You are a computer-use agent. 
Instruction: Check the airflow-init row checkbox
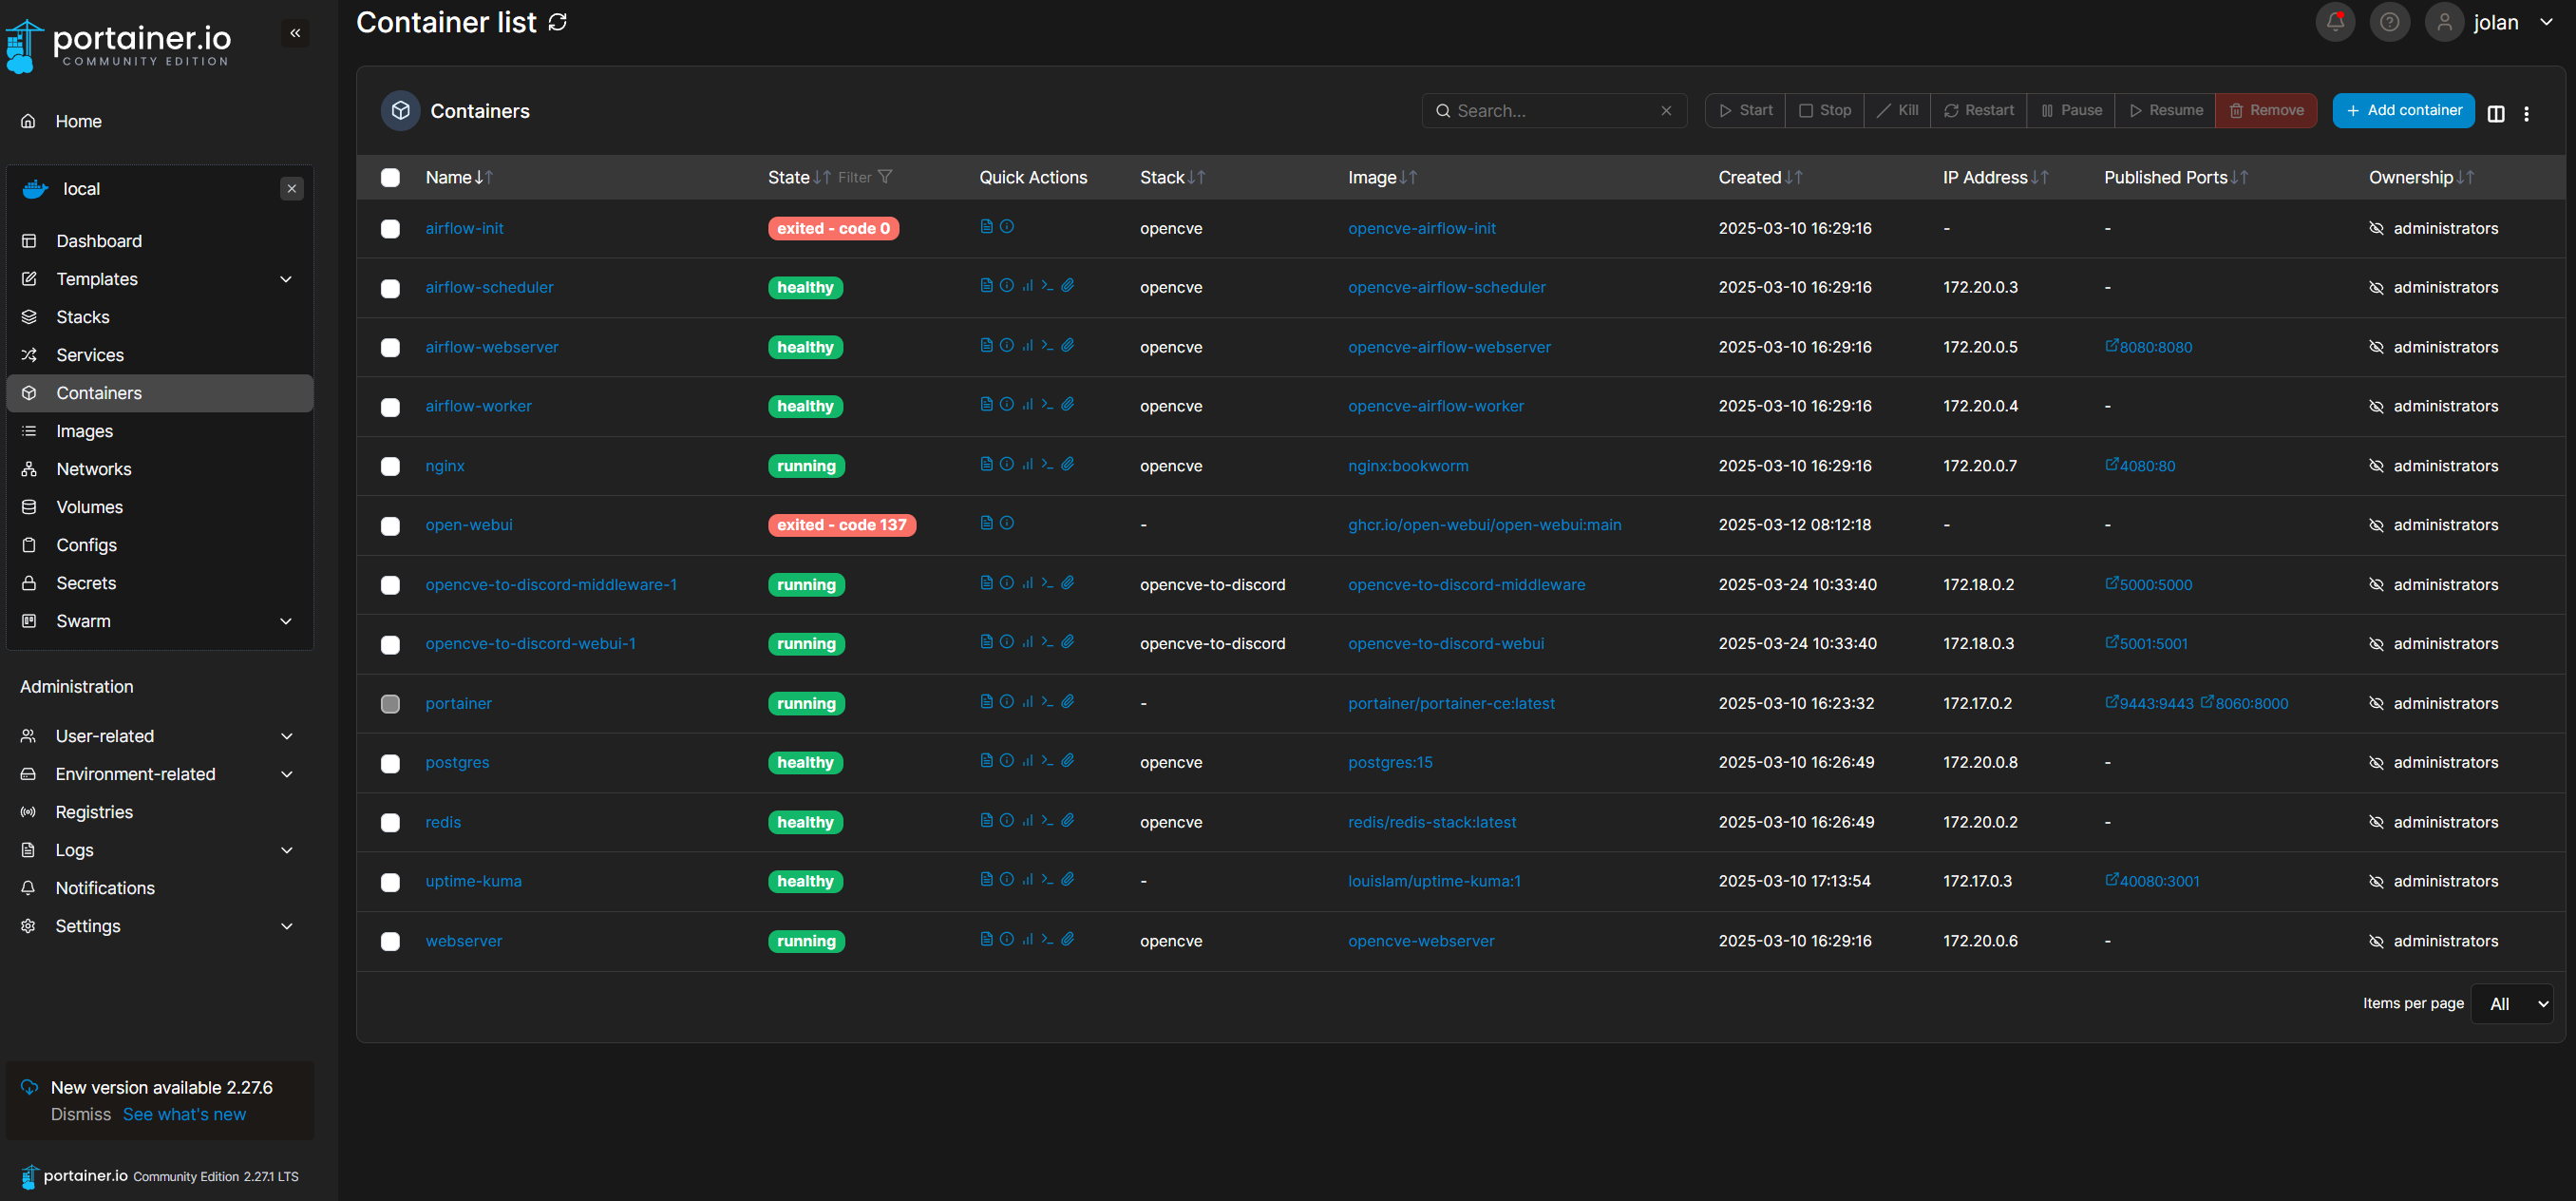[390, 229]
